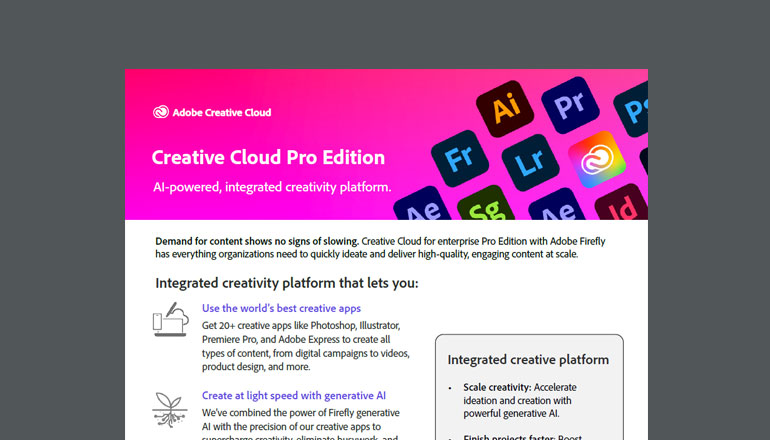Open "Use the world's best creative apps" heading
This screenshot has width=770, height=440.
click(281, 308)
